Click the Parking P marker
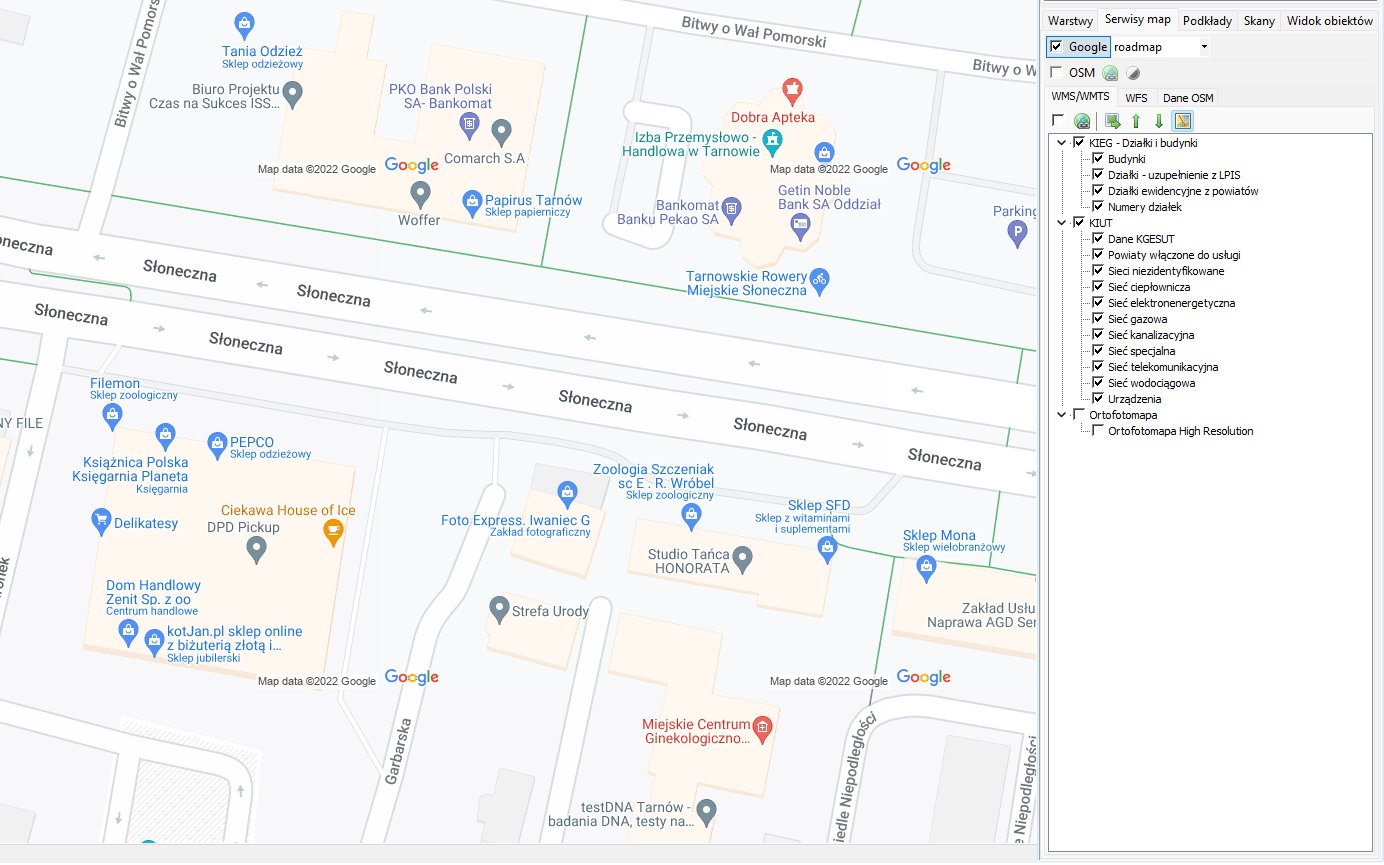 coord(1017,235)
